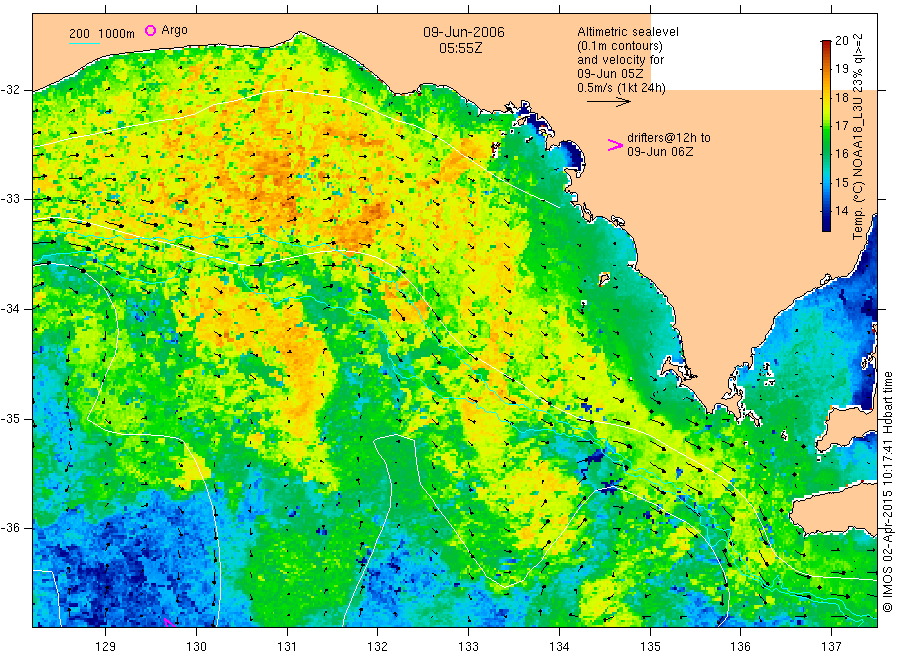This screenshot has height=660, width=900.
Task: Click the latitude label -36
Action: point(10,528)
